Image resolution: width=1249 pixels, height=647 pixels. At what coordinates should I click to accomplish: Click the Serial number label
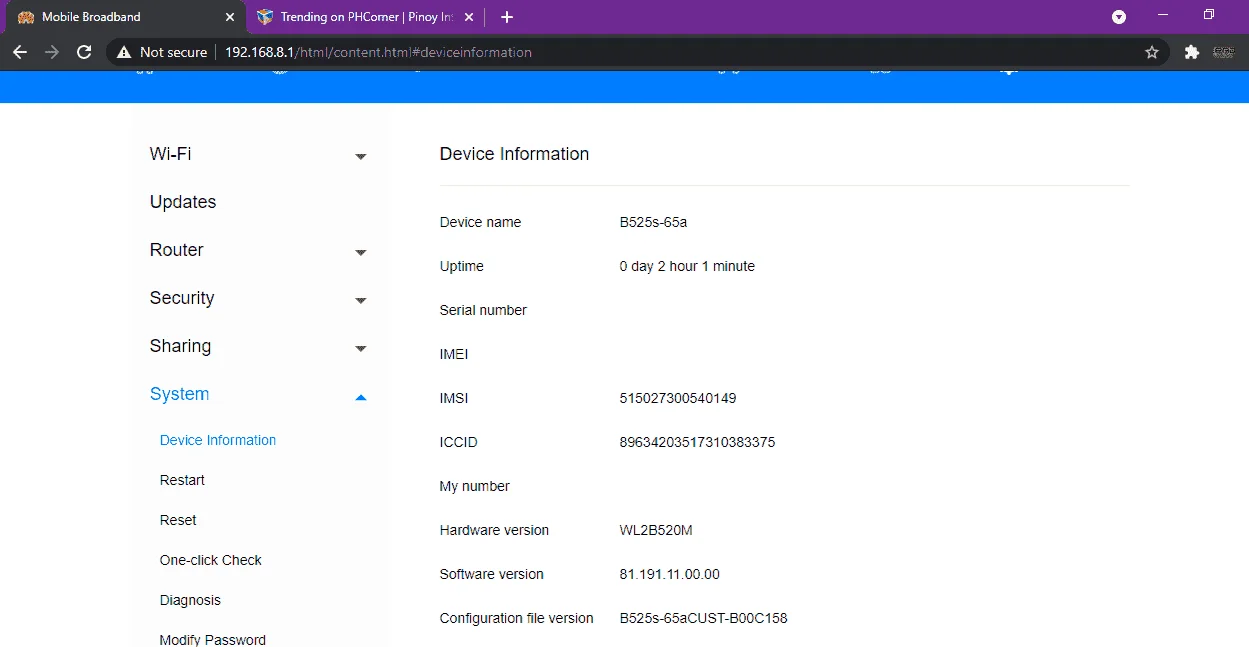[x=483, y=310]
